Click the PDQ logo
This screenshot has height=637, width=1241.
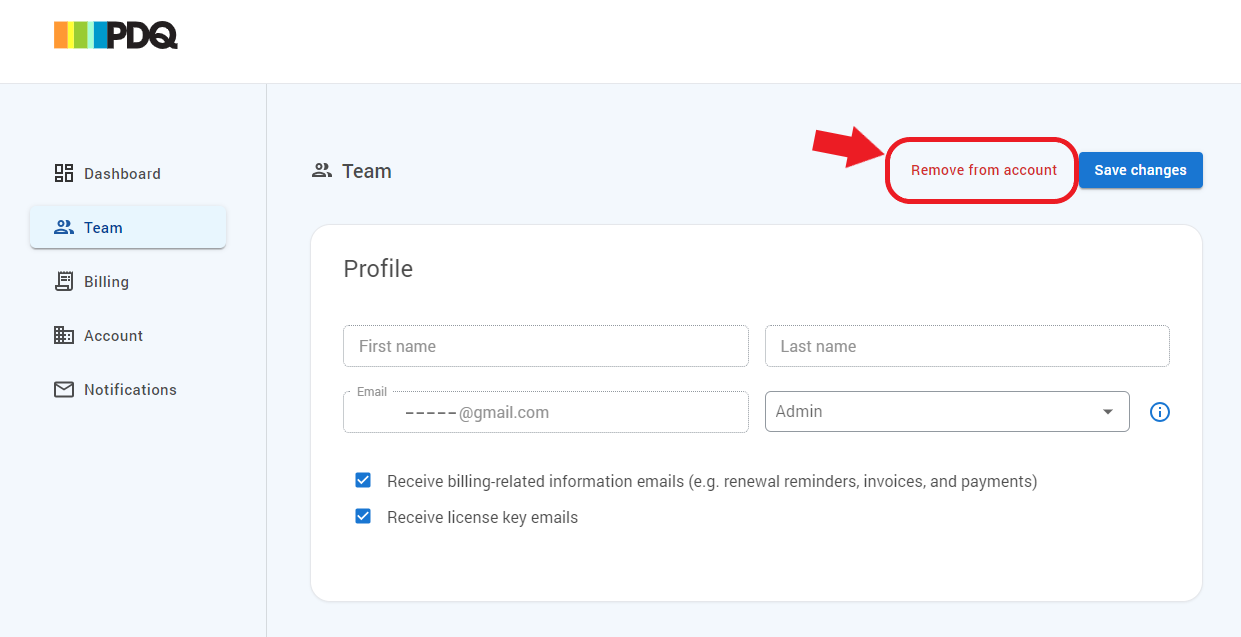(x=116, y=36)
